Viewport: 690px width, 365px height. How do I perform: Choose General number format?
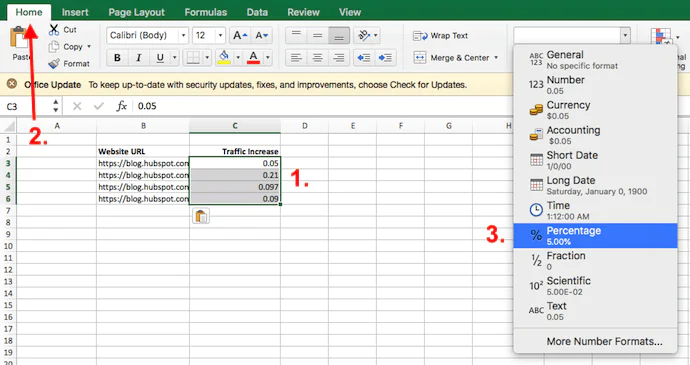595,60
